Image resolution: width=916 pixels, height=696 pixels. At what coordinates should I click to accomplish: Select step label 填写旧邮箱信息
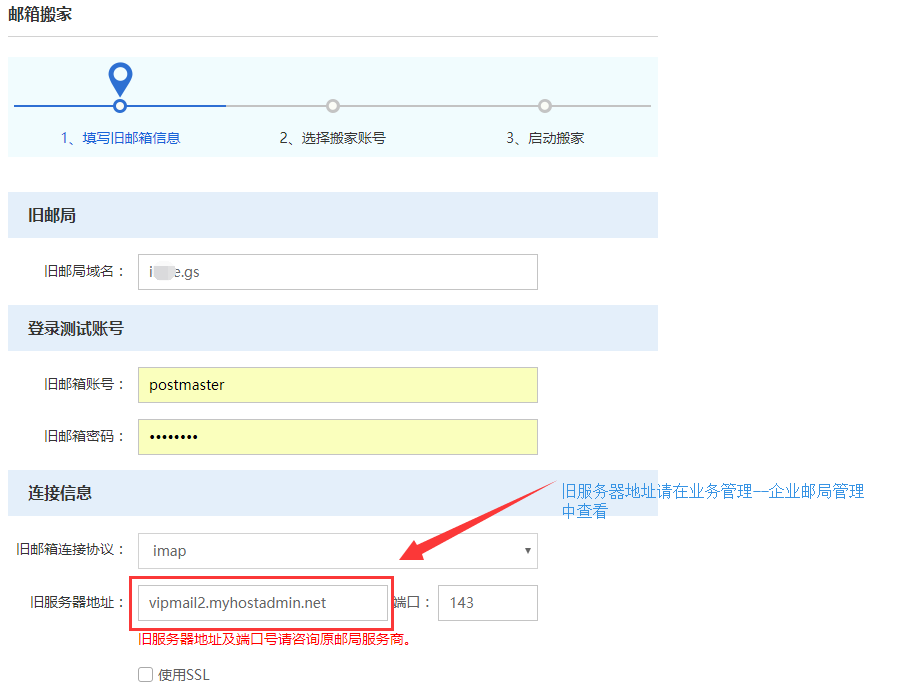[120, 138]
